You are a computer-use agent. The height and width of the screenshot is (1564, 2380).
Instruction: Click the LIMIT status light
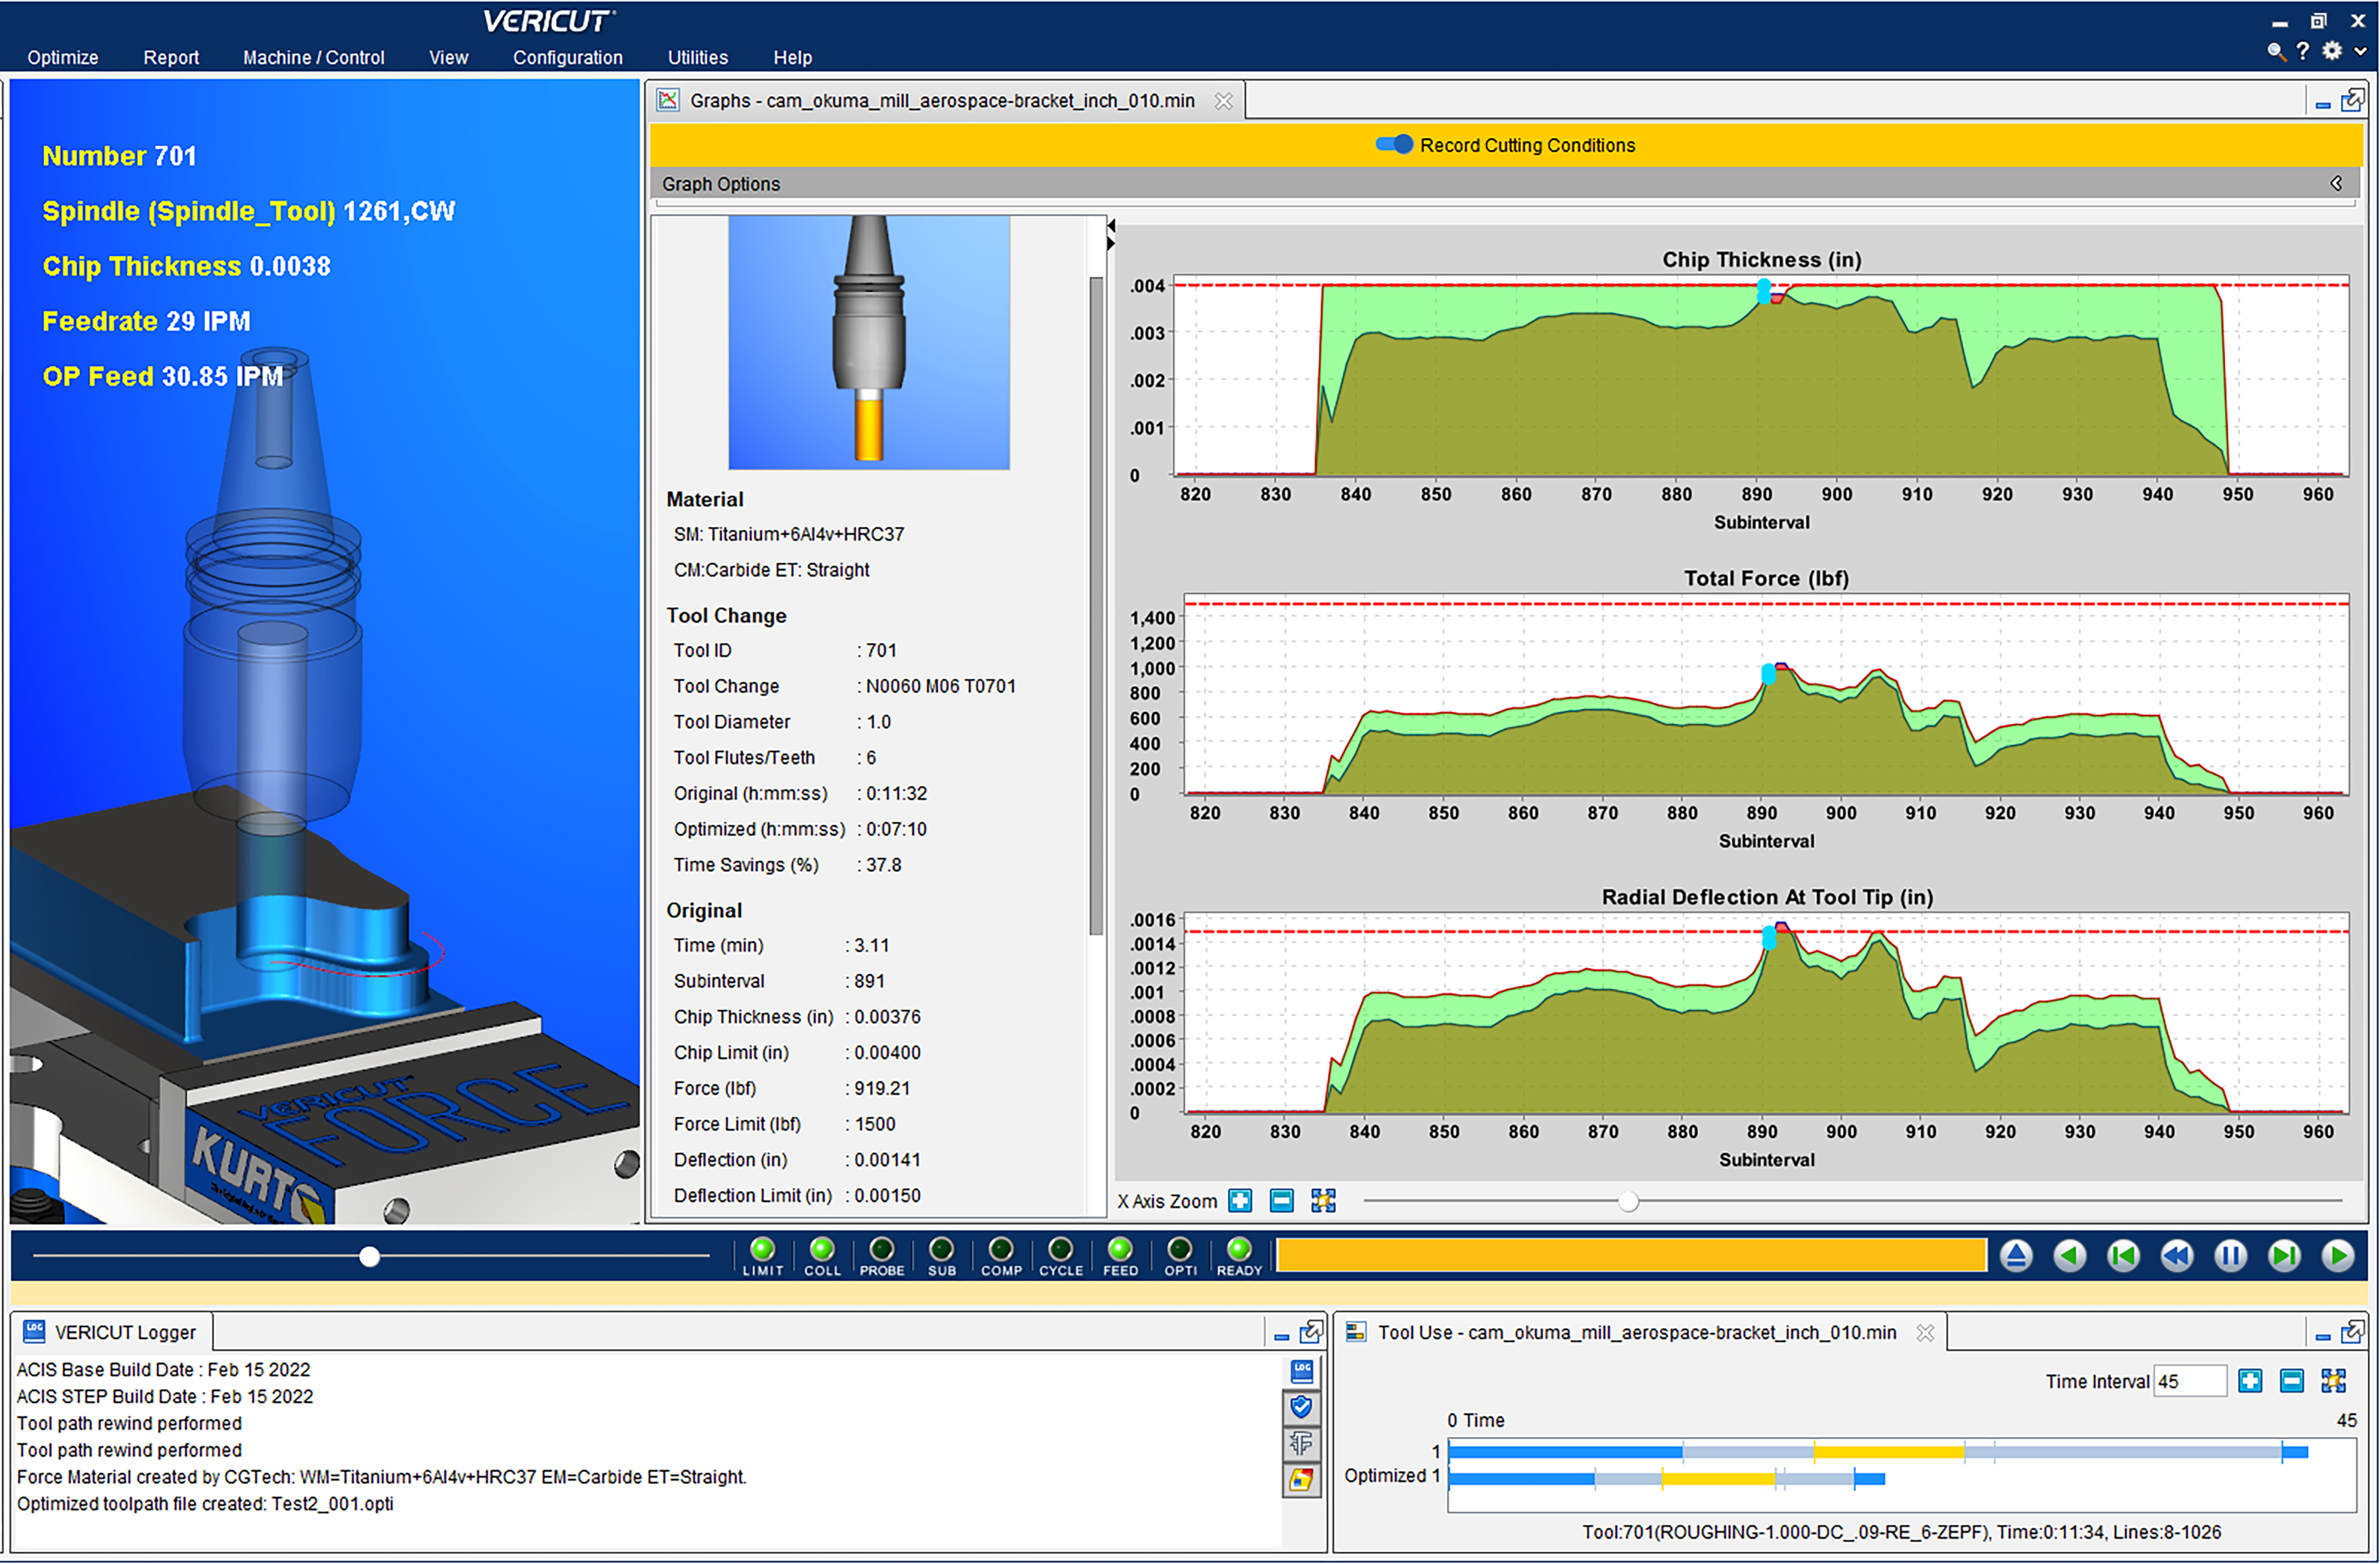point(762,1249)
